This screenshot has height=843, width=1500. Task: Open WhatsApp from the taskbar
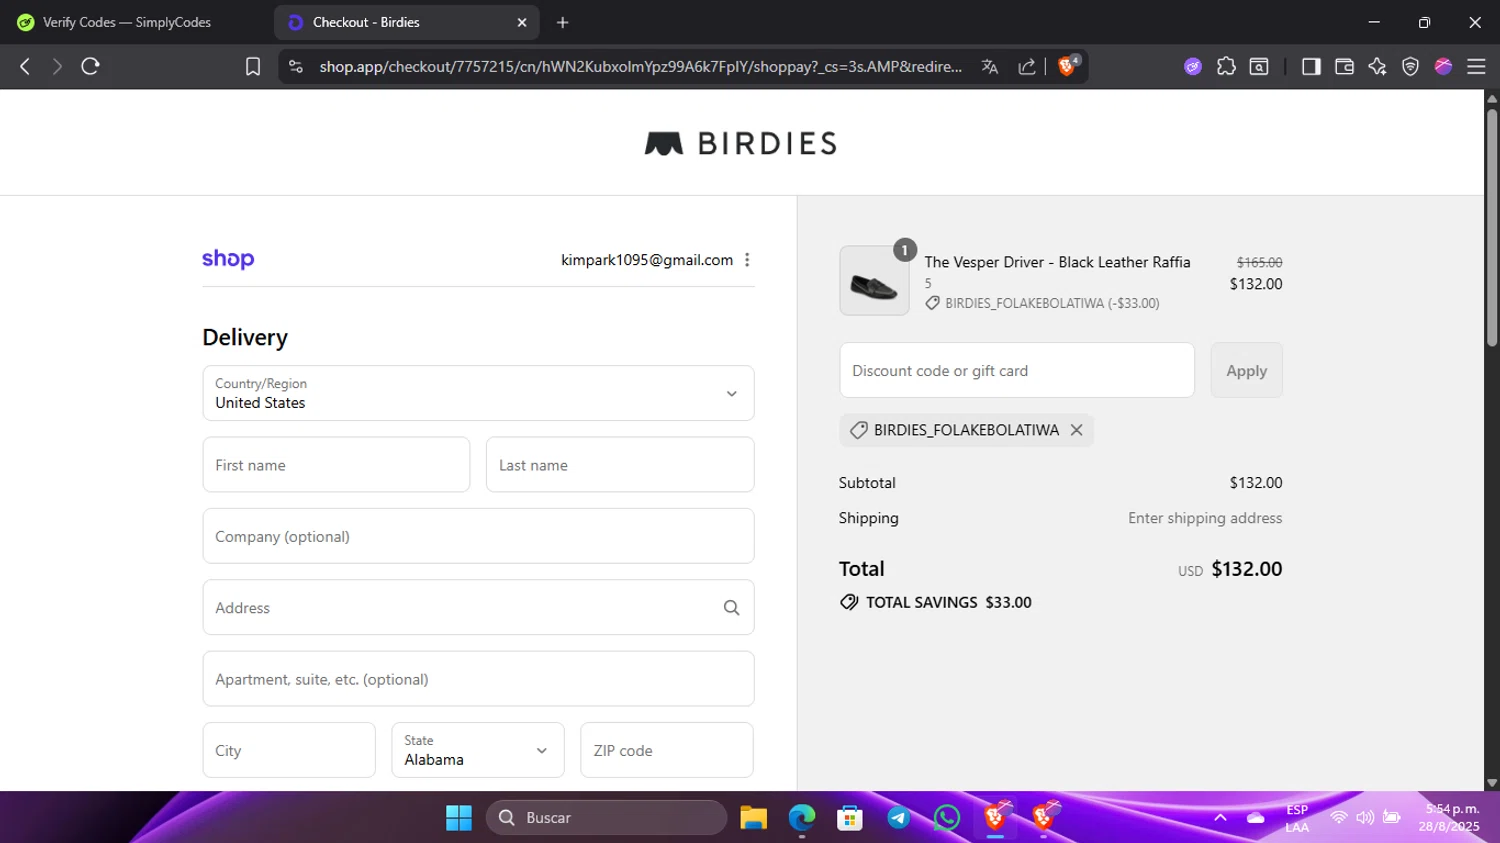[x=946, y=818]
